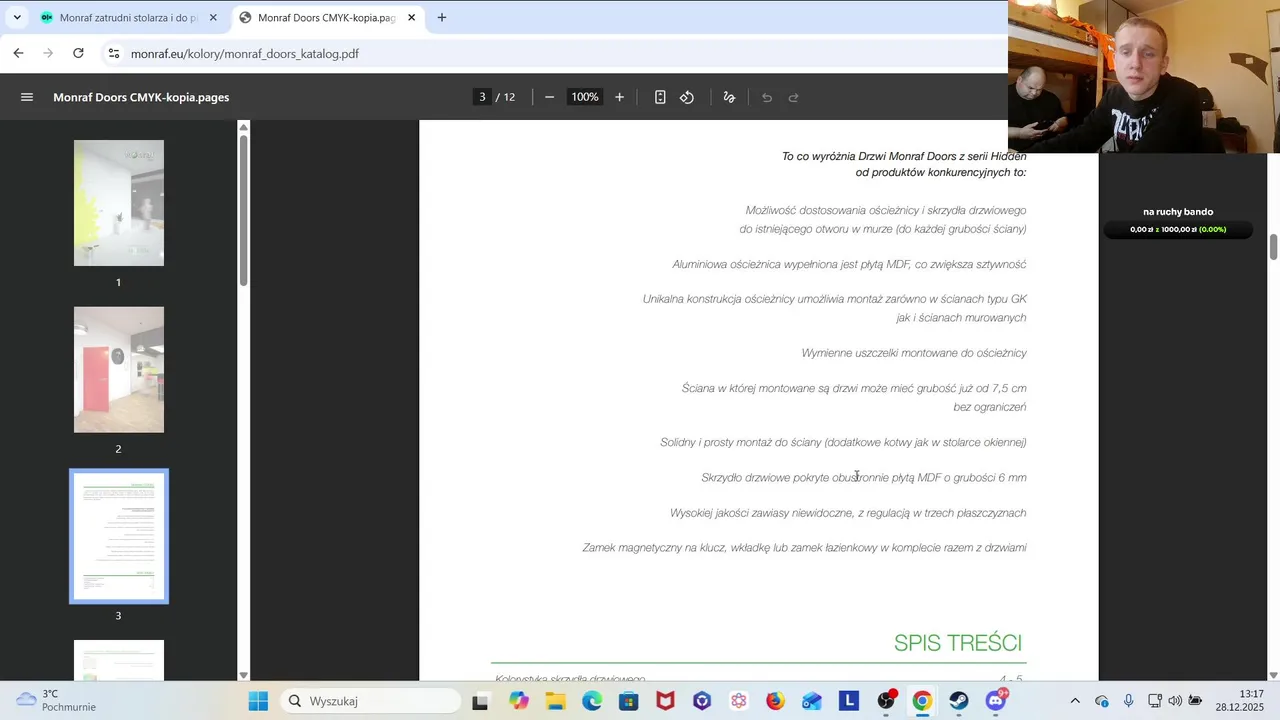Open the blue L app on taskbar
The width and height of the screenshot is (1280, 720).
click(x=848, y=701)
